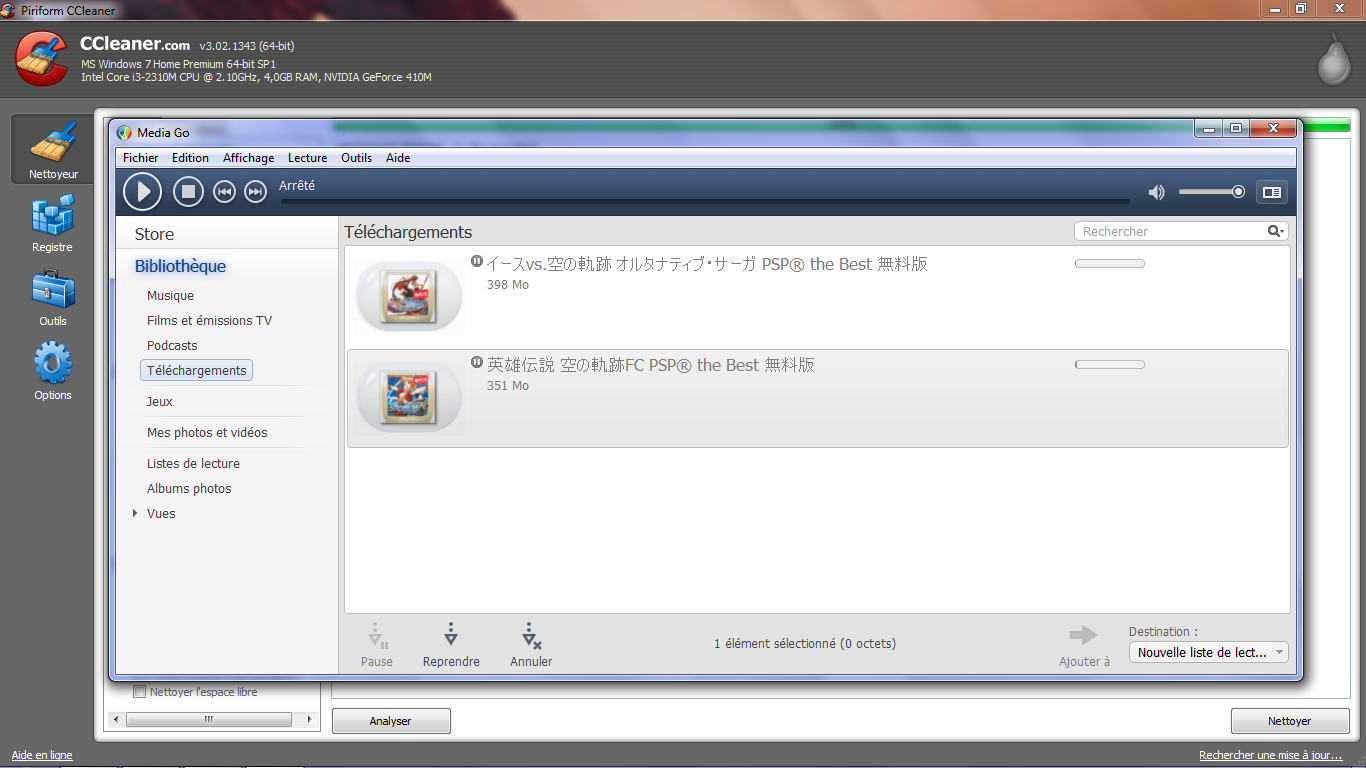Click the Aide en ligne link
The height and width of the screenshot is (768, 1366).
click(x=42, y=755)
